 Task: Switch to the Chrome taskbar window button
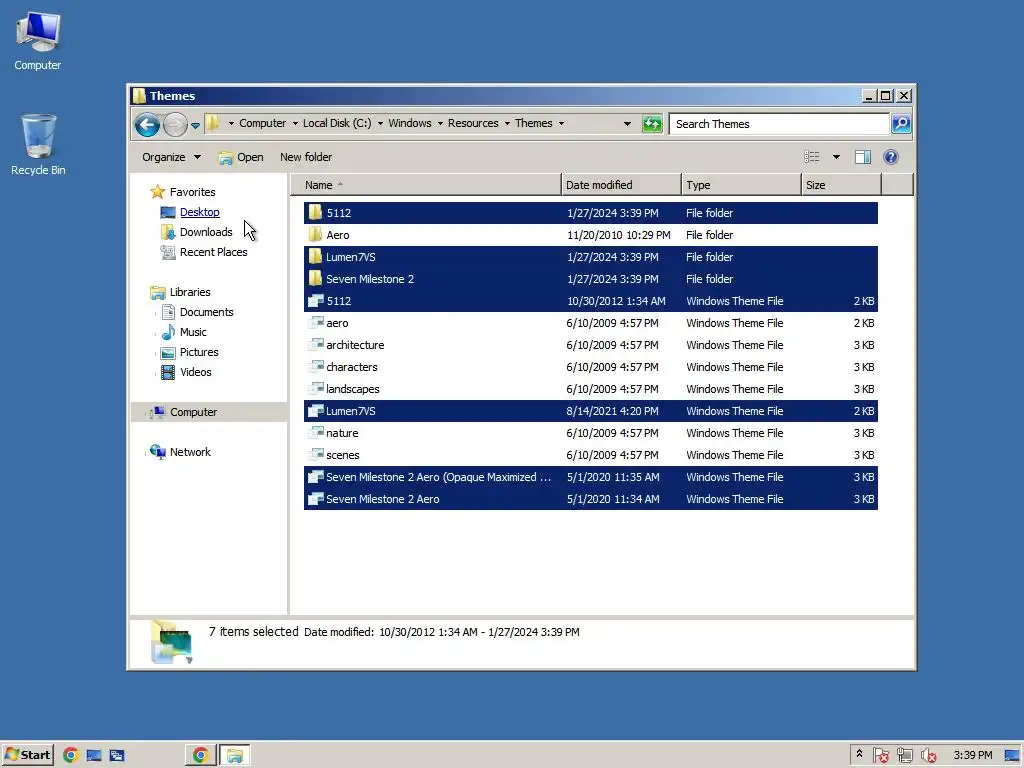click(200, 755)
